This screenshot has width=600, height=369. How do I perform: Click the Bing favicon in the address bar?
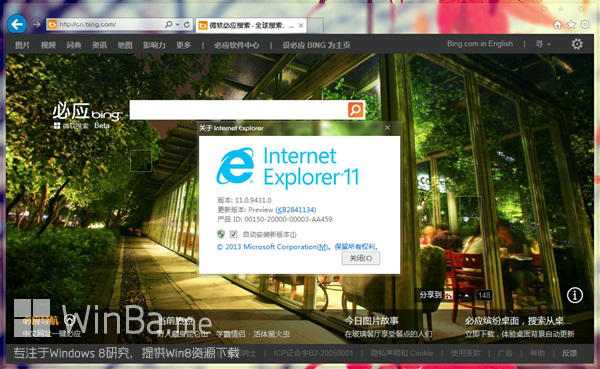52,24
